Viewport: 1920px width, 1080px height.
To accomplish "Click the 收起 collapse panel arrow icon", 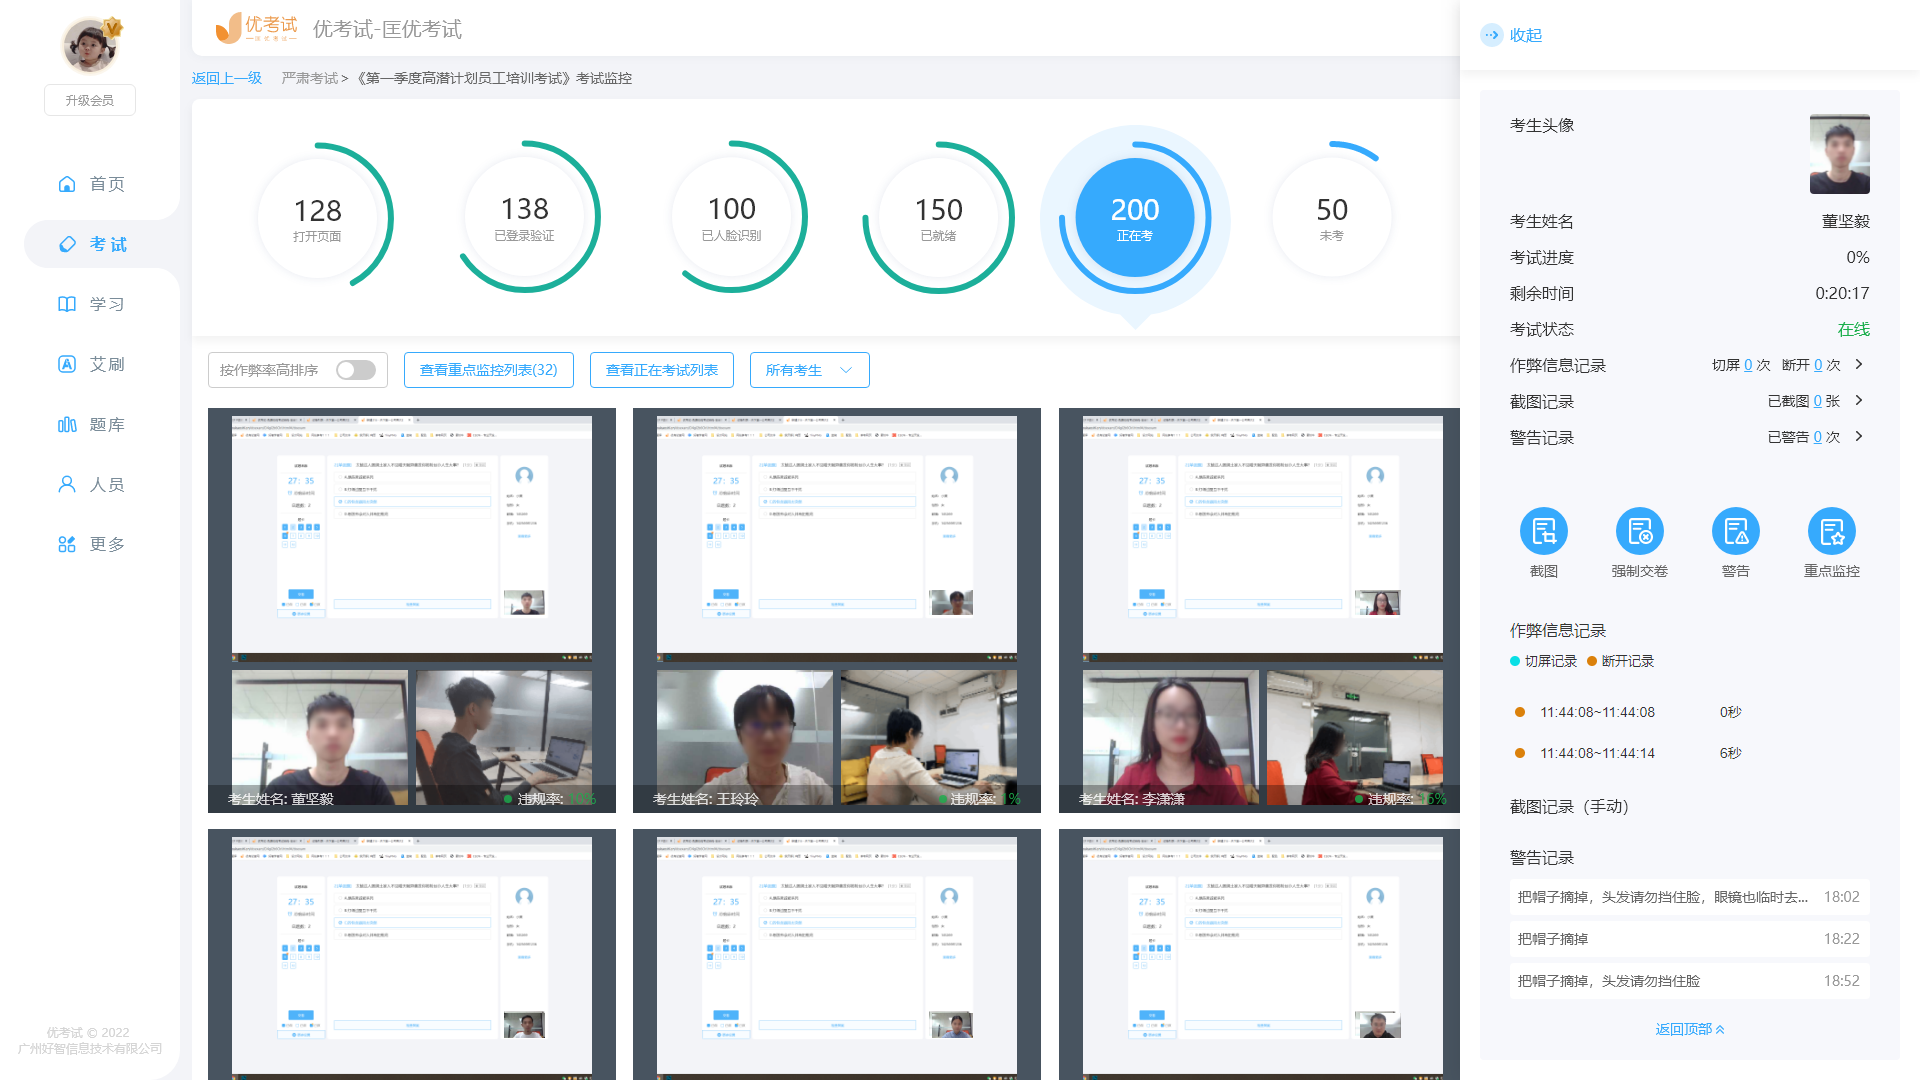I will [x=1491, y=35].
